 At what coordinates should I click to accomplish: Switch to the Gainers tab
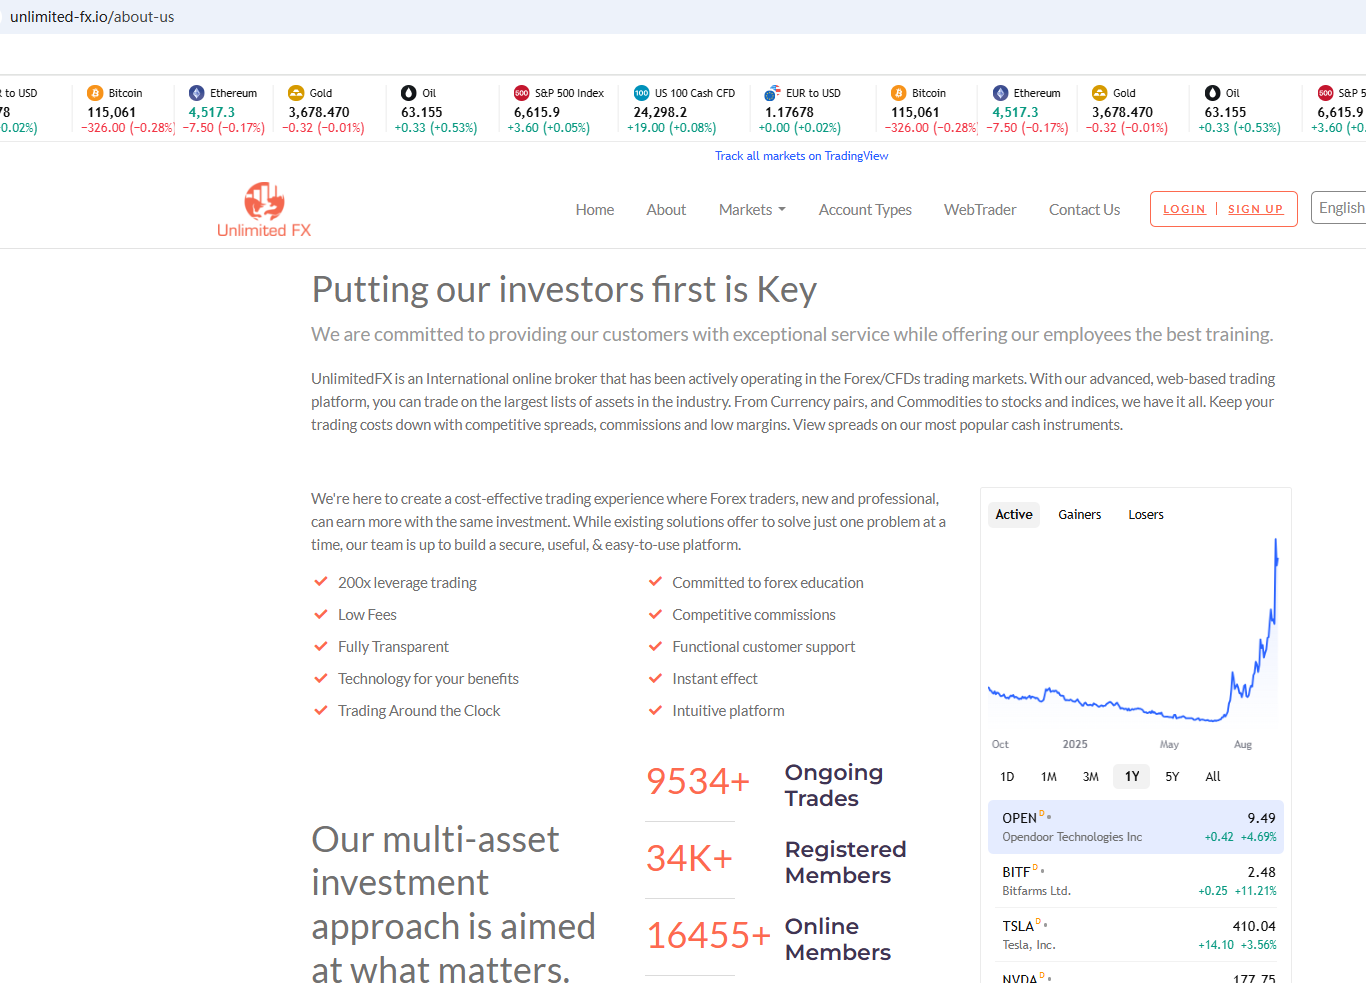coord(1079,515)
